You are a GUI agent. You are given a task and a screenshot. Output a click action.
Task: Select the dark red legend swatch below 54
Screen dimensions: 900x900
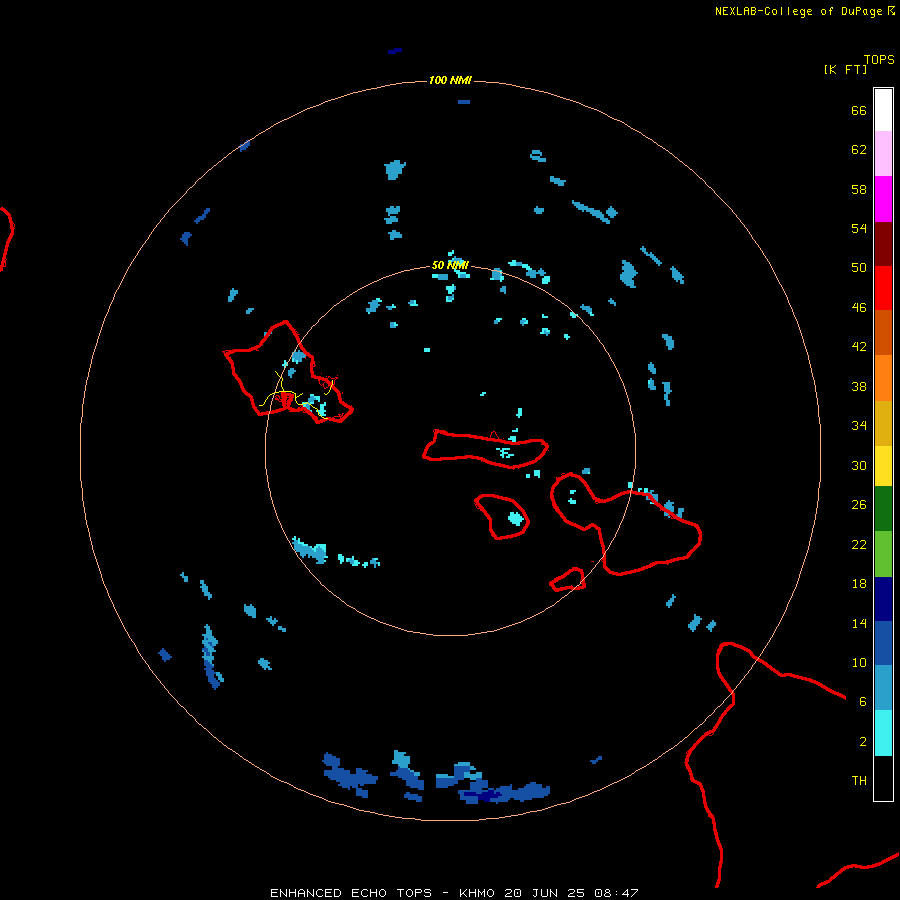pos(883,244)
